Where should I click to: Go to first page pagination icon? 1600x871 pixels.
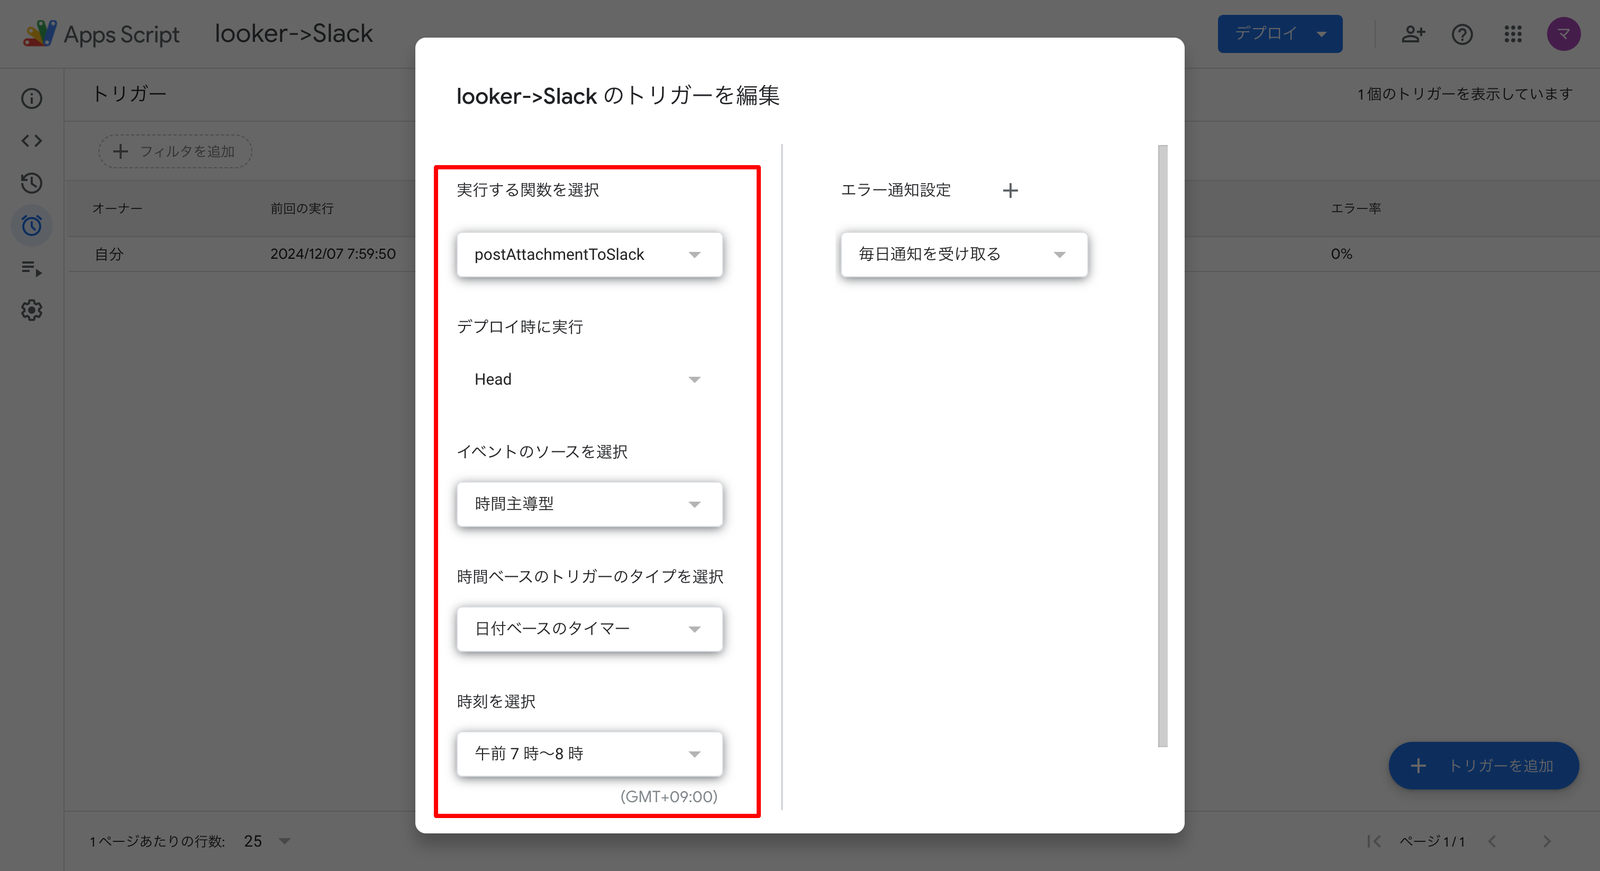click(1374, 841)
